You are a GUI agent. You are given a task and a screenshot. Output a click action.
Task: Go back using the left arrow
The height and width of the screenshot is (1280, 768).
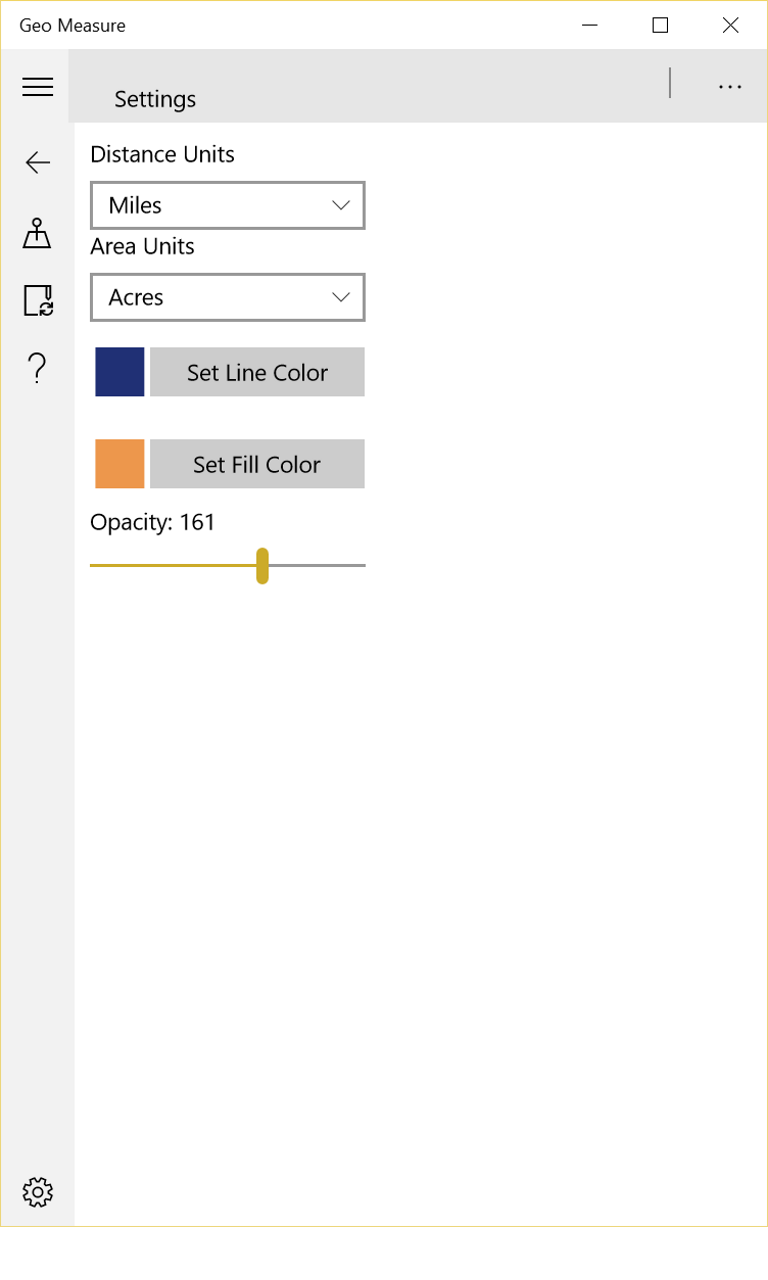point(37,162)
